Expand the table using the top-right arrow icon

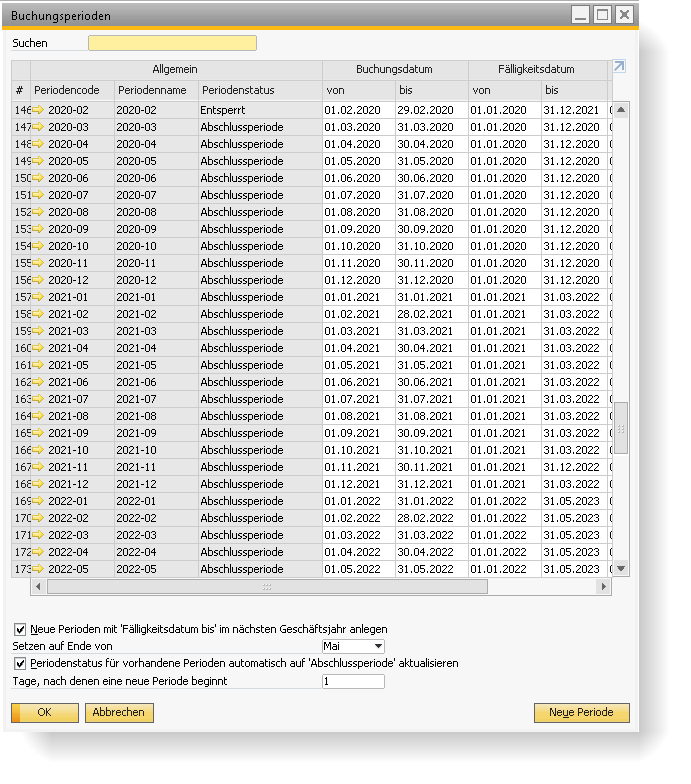click(x=619, y=67)
